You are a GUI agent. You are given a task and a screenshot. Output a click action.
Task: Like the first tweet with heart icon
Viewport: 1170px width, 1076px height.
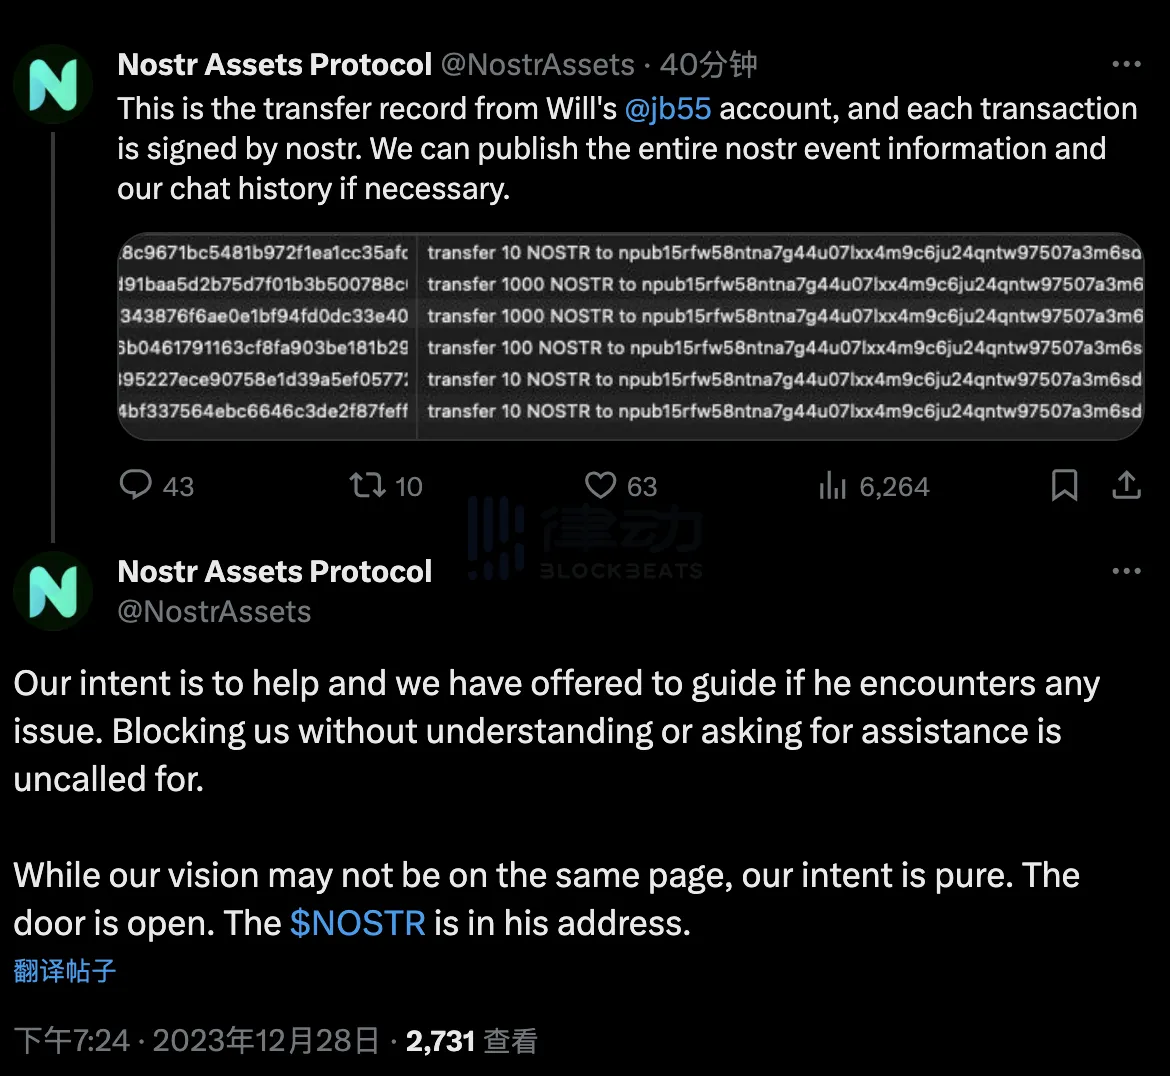click(600, 485)
